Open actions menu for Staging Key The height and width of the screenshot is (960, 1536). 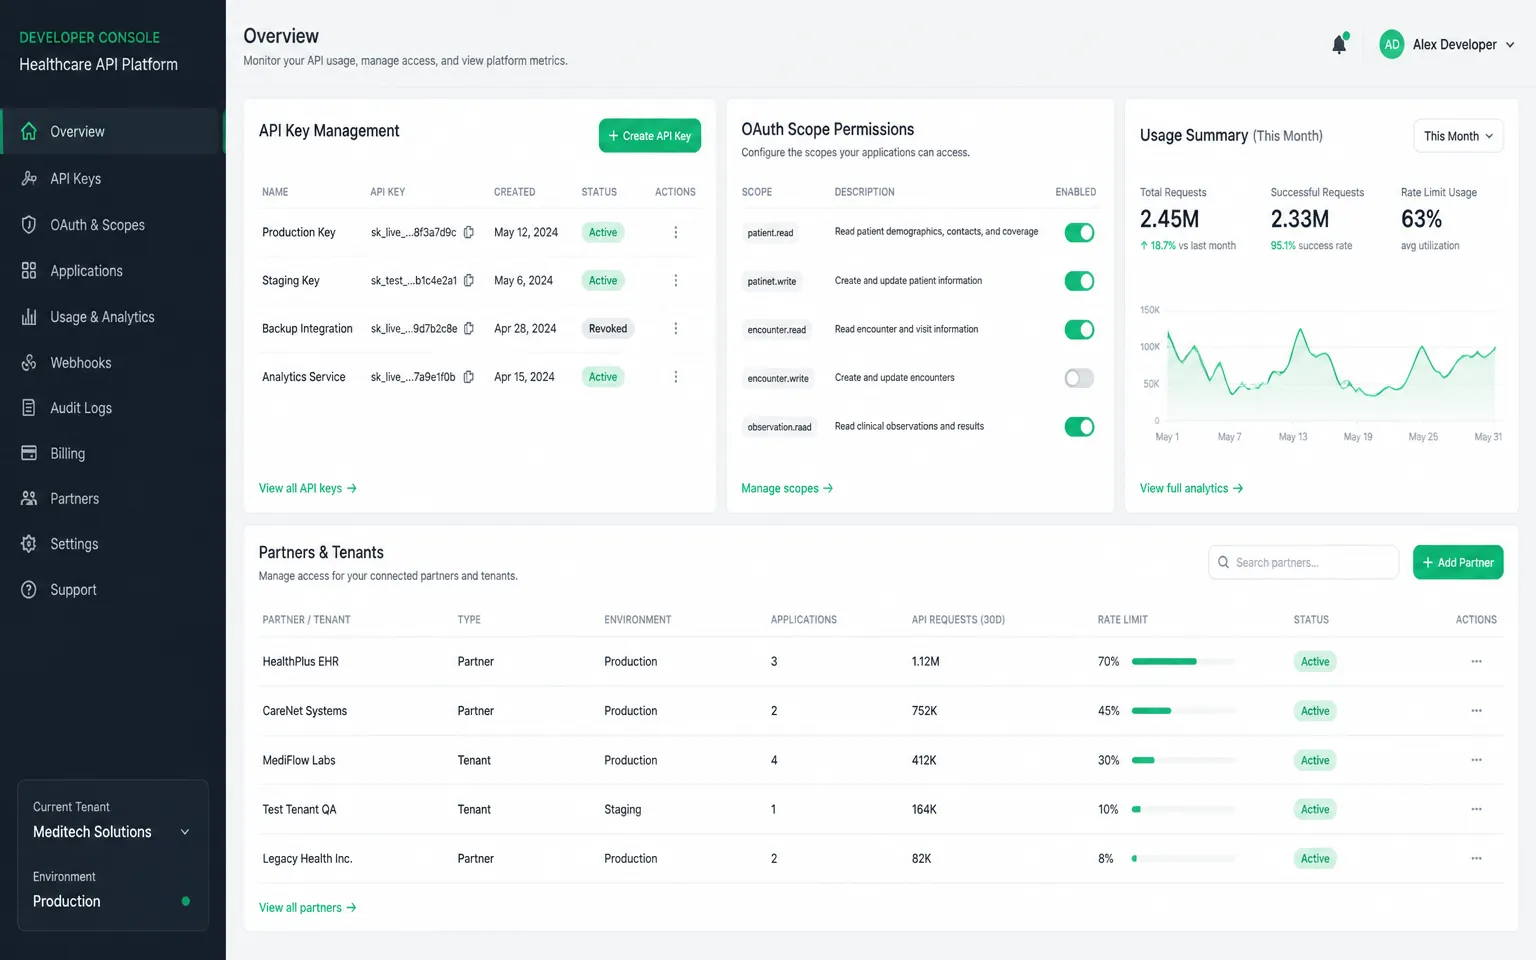tap(676, 281)
